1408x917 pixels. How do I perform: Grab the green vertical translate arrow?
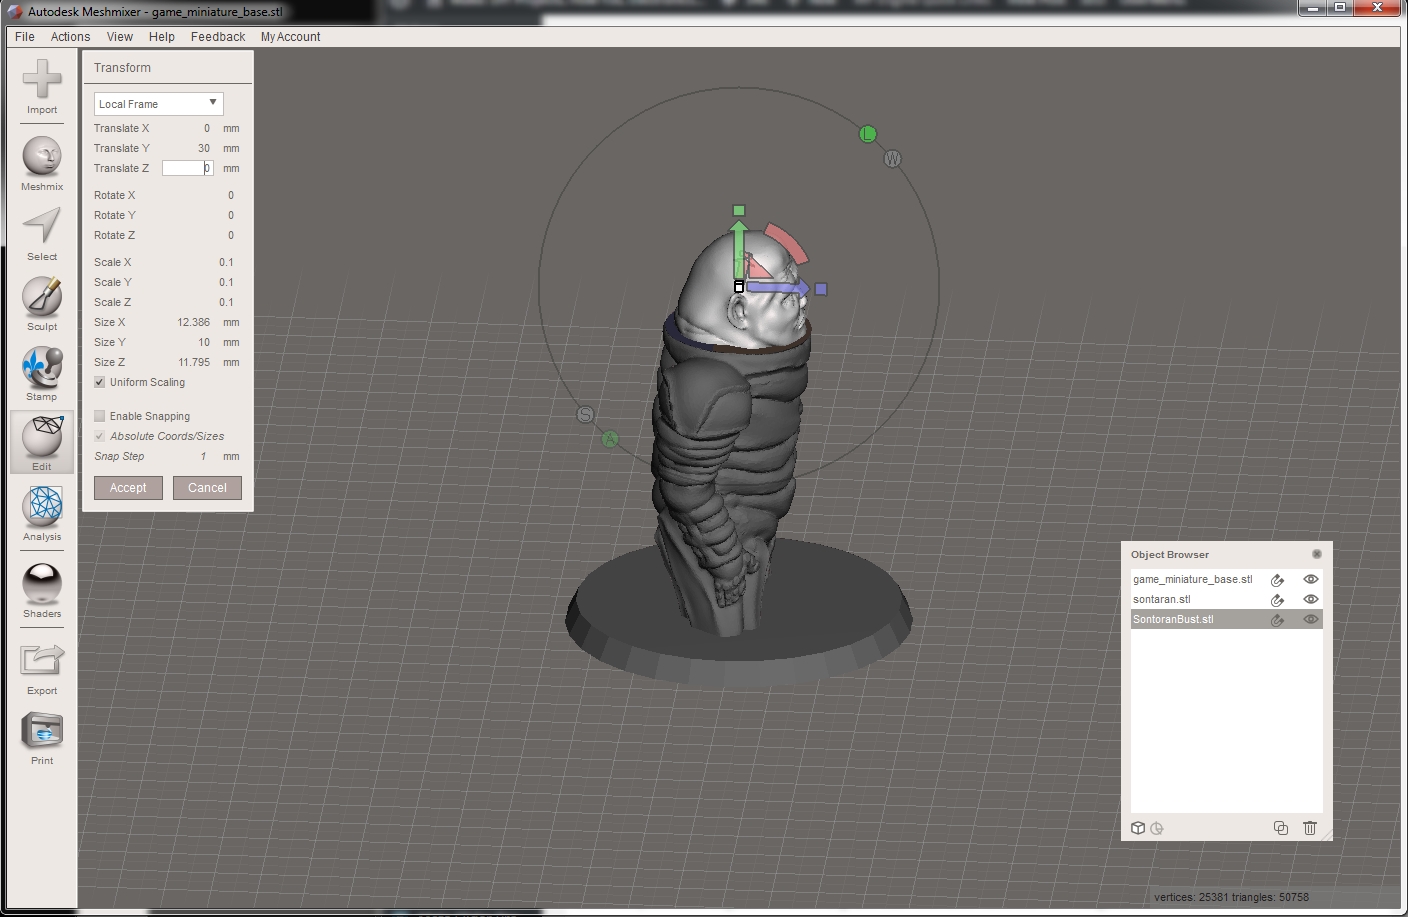[738, 250]
